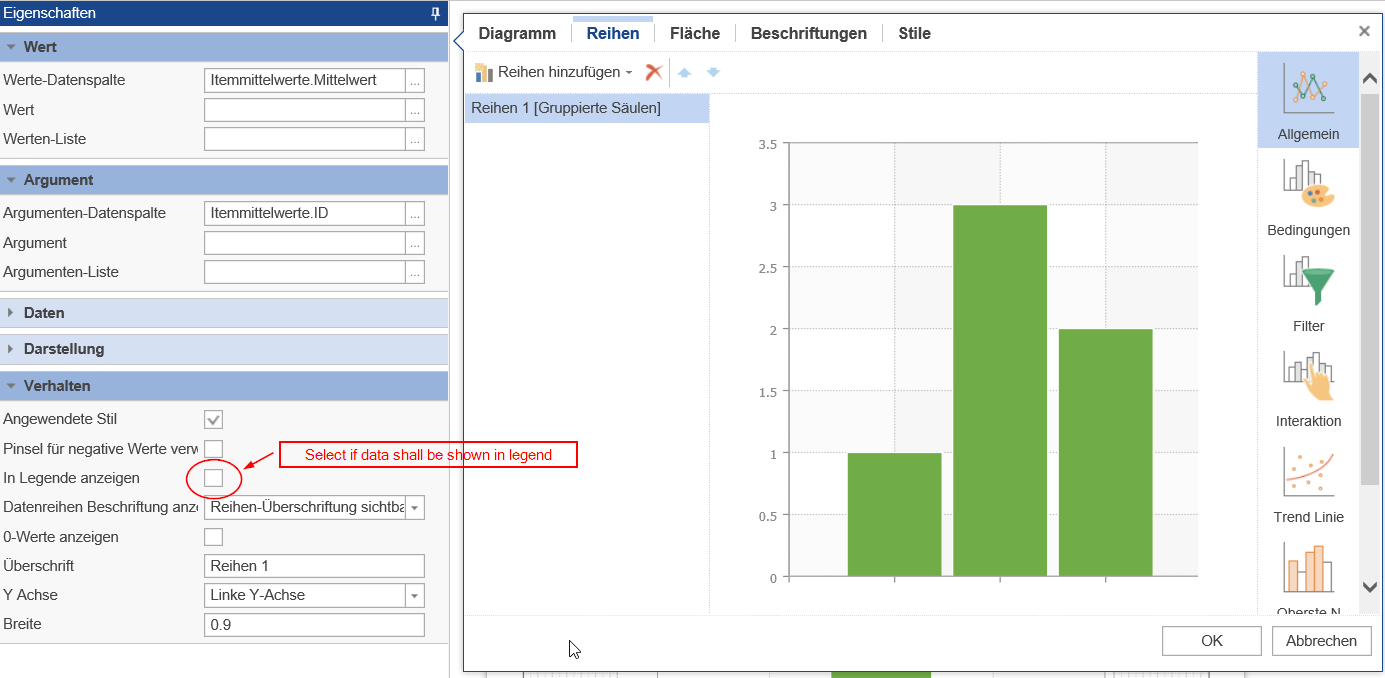Click the Werte-Datenspalte input field
The height and width of the screenshot is (678, 1385).
[x=305, y=80]
